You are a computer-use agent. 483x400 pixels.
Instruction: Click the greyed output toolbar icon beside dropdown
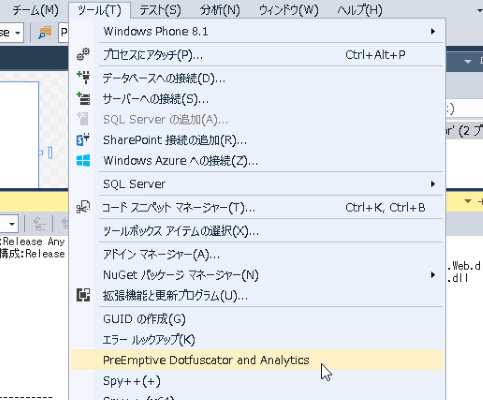(x=39, y=224)
